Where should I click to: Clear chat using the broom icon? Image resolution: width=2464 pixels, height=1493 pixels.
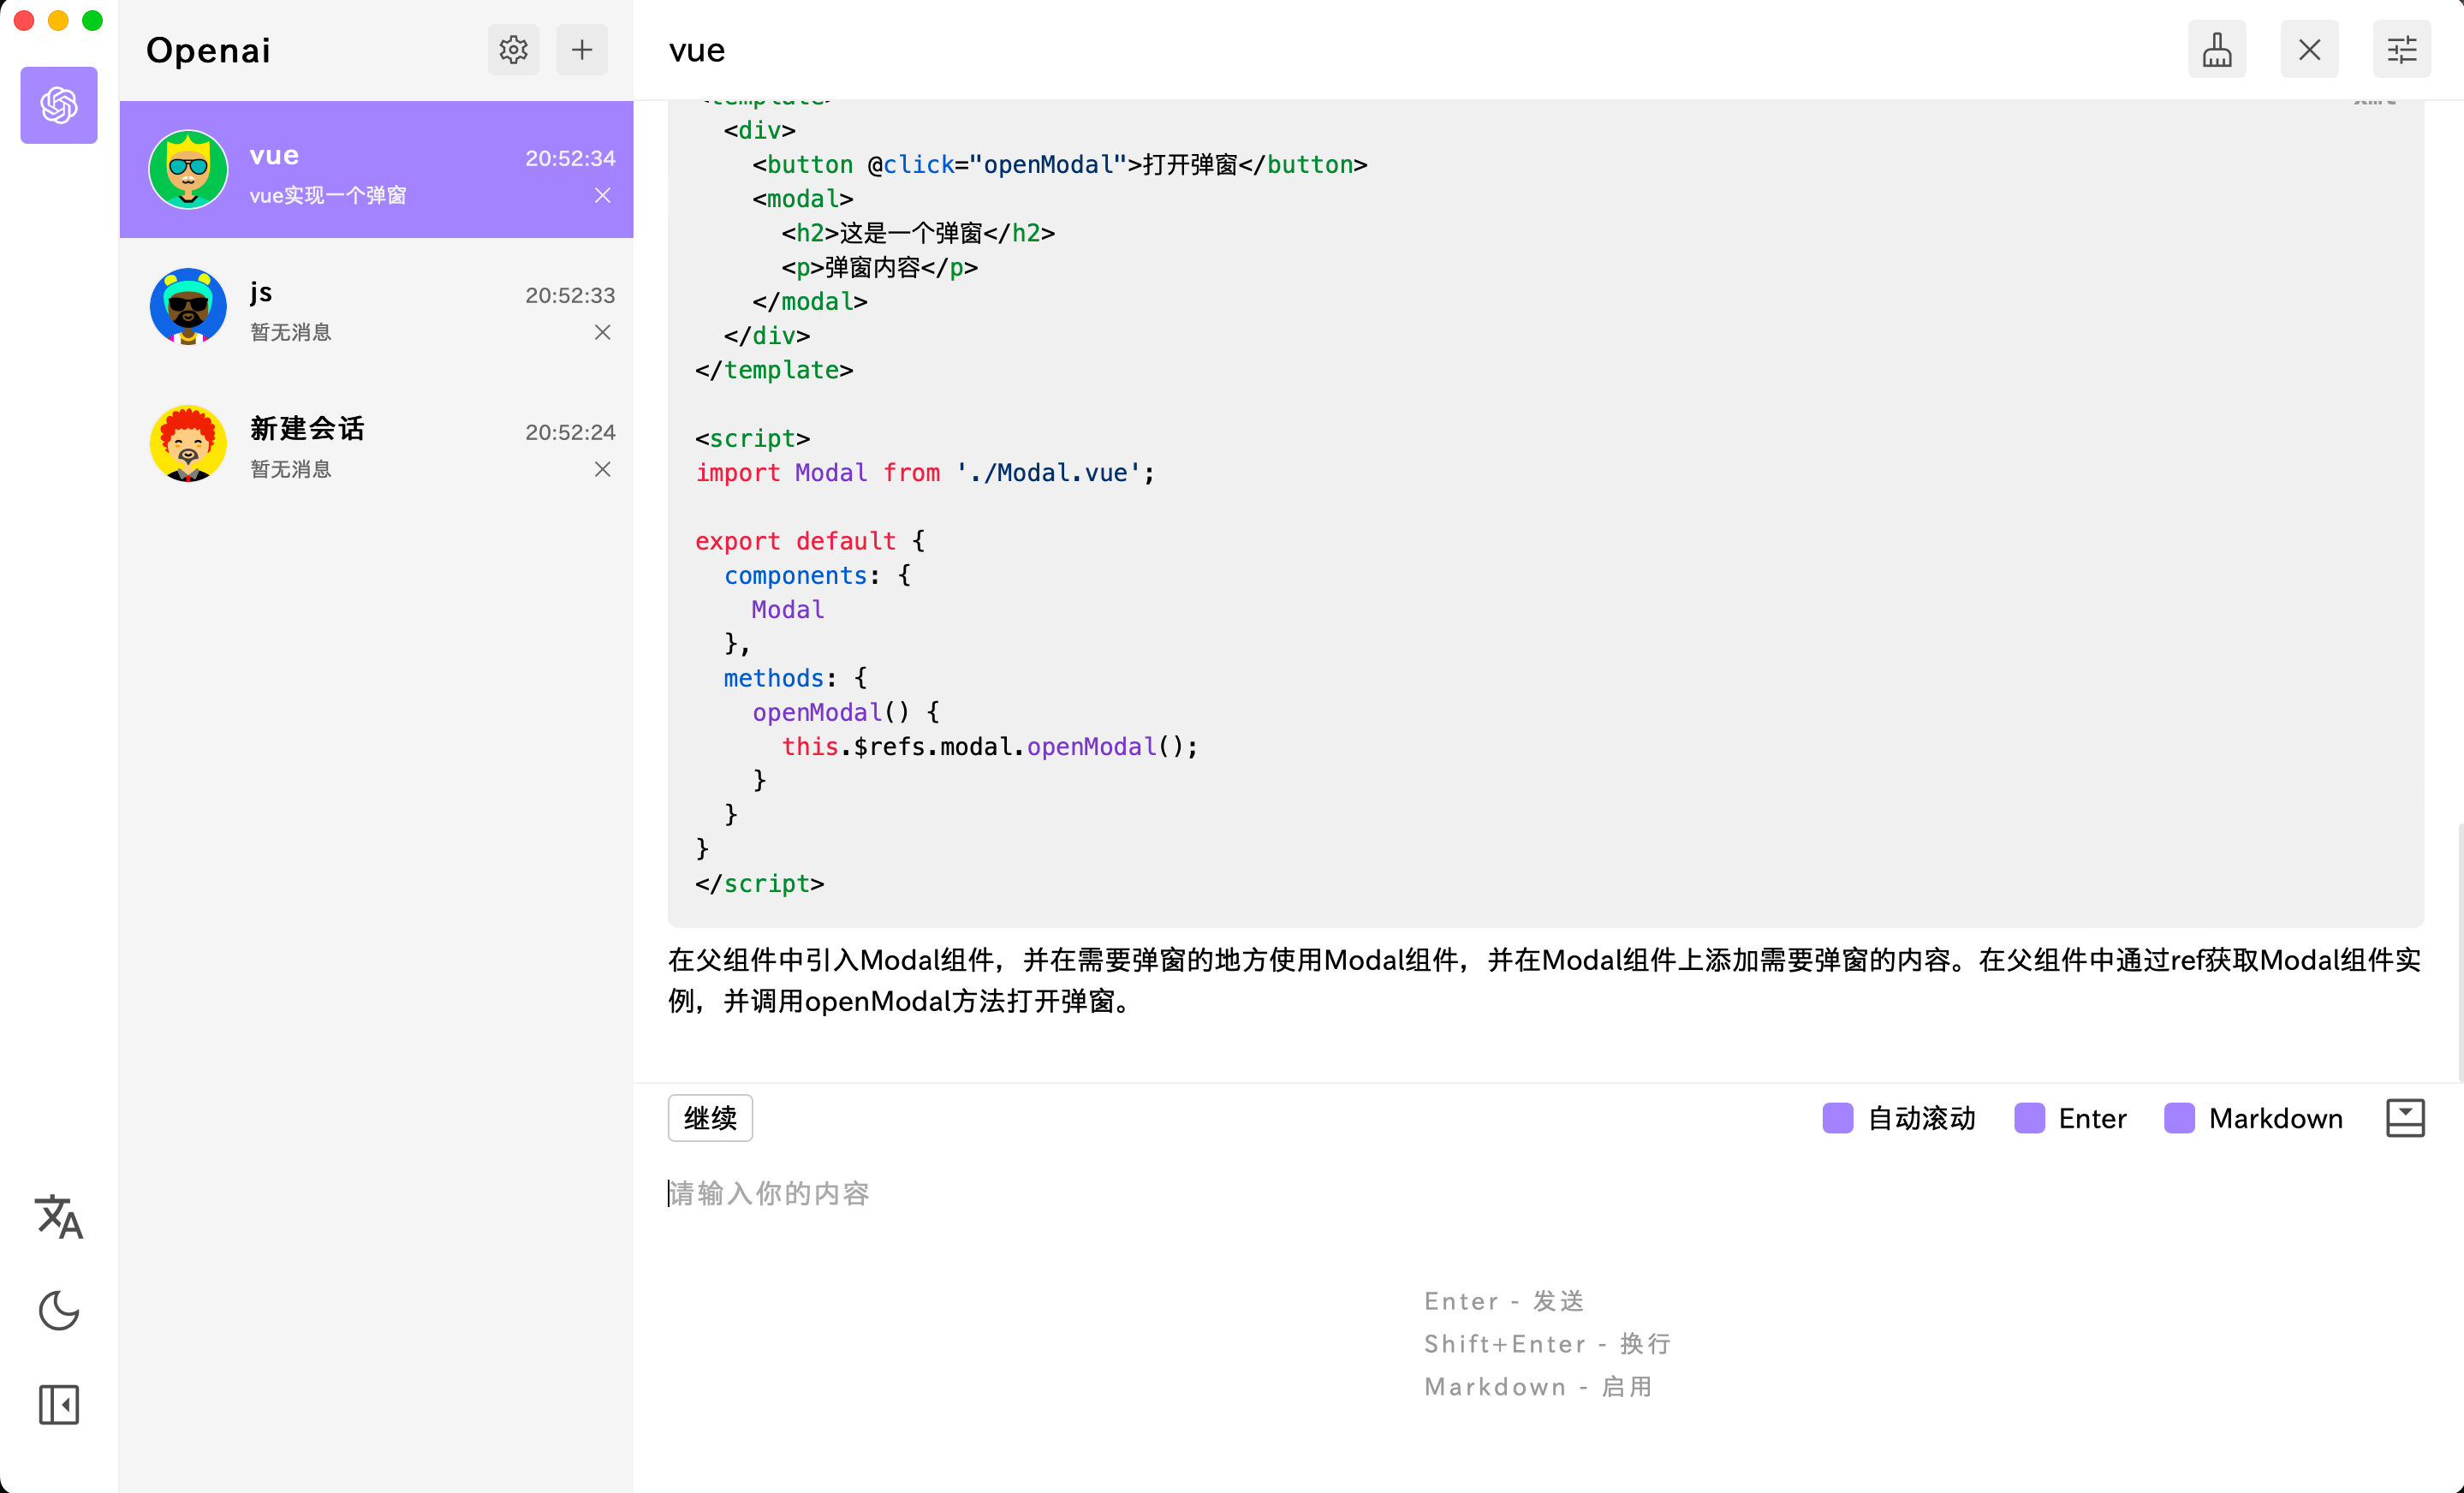pos(2216,50)
